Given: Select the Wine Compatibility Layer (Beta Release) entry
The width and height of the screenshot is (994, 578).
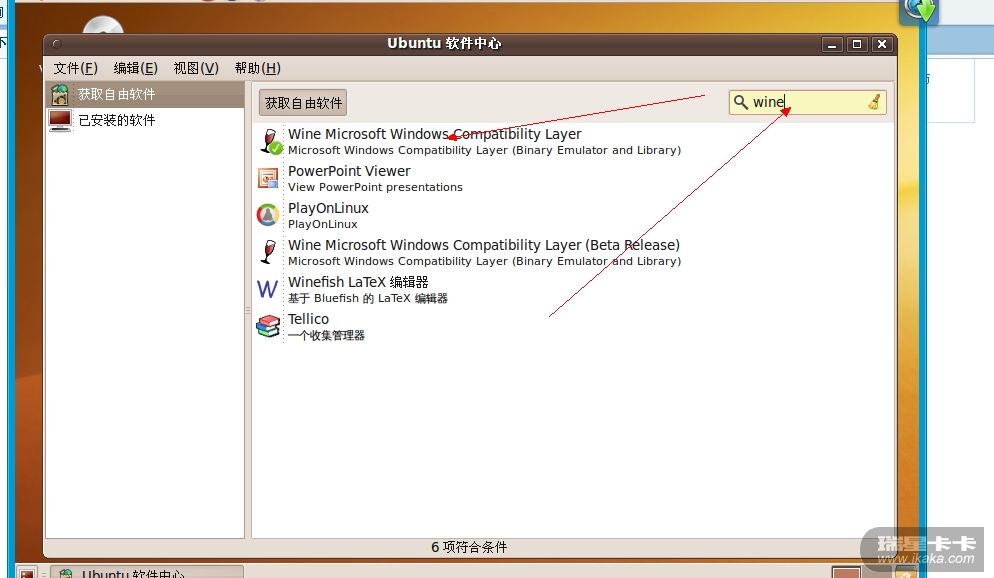Looking at the screenshot, I should point(574,252).
